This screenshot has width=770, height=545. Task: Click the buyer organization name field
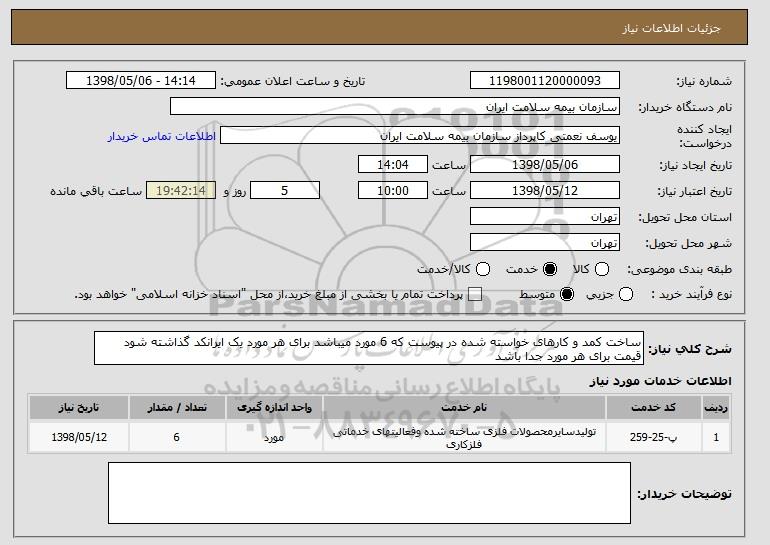tap(395, 107)
